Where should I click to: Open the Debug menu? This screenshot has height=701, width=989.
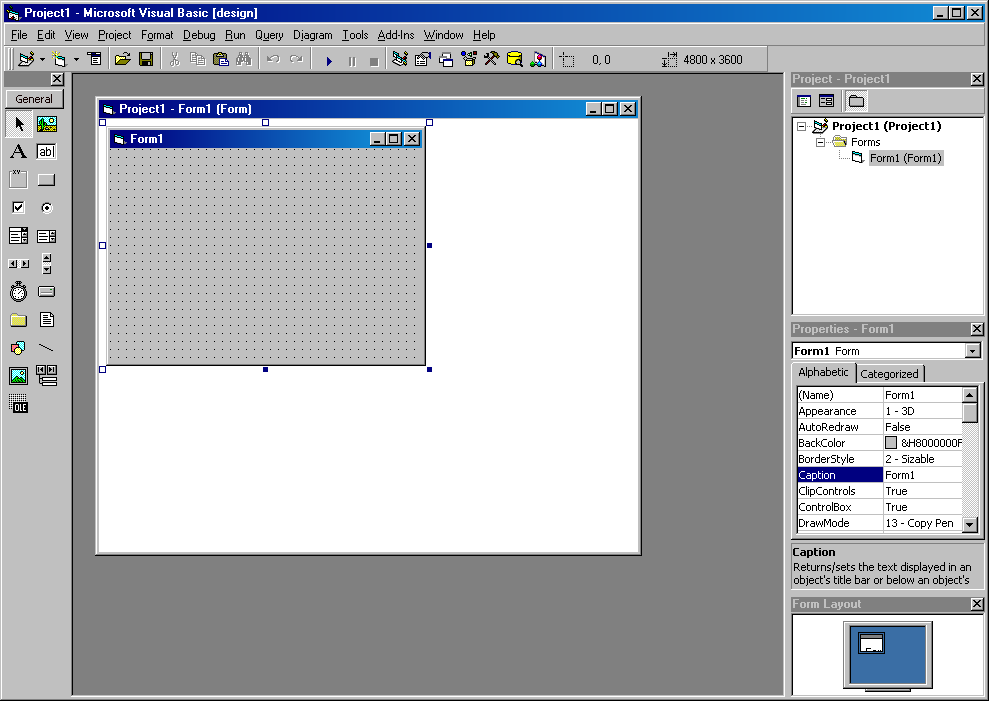[199, 35]
